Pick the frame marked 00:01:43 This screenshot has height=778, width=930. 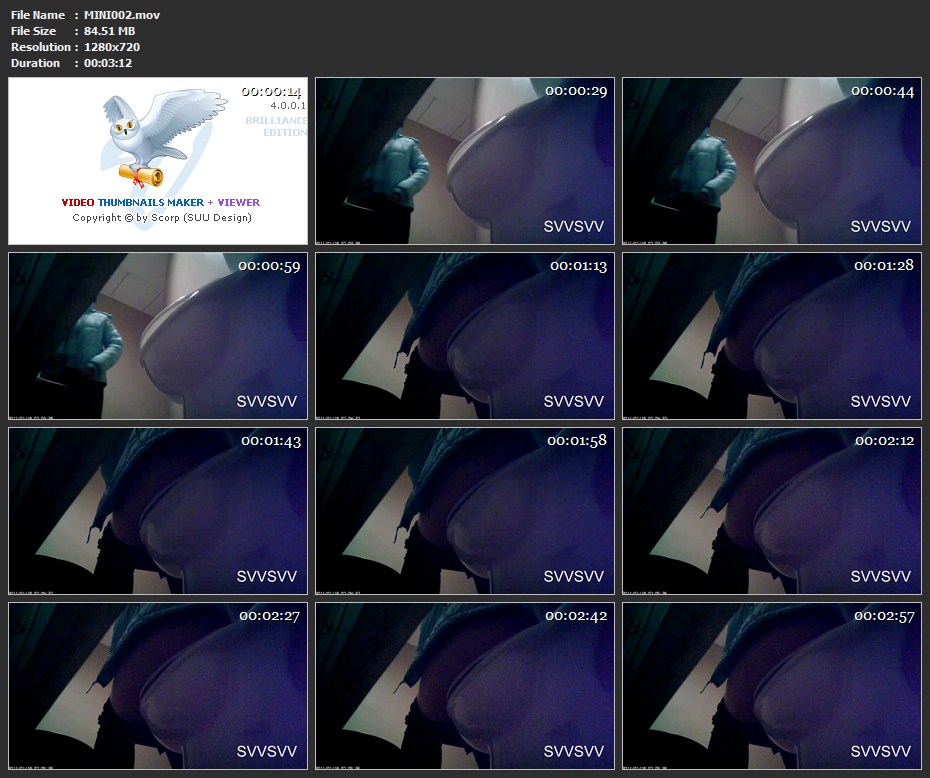click(x=158, y=511)
